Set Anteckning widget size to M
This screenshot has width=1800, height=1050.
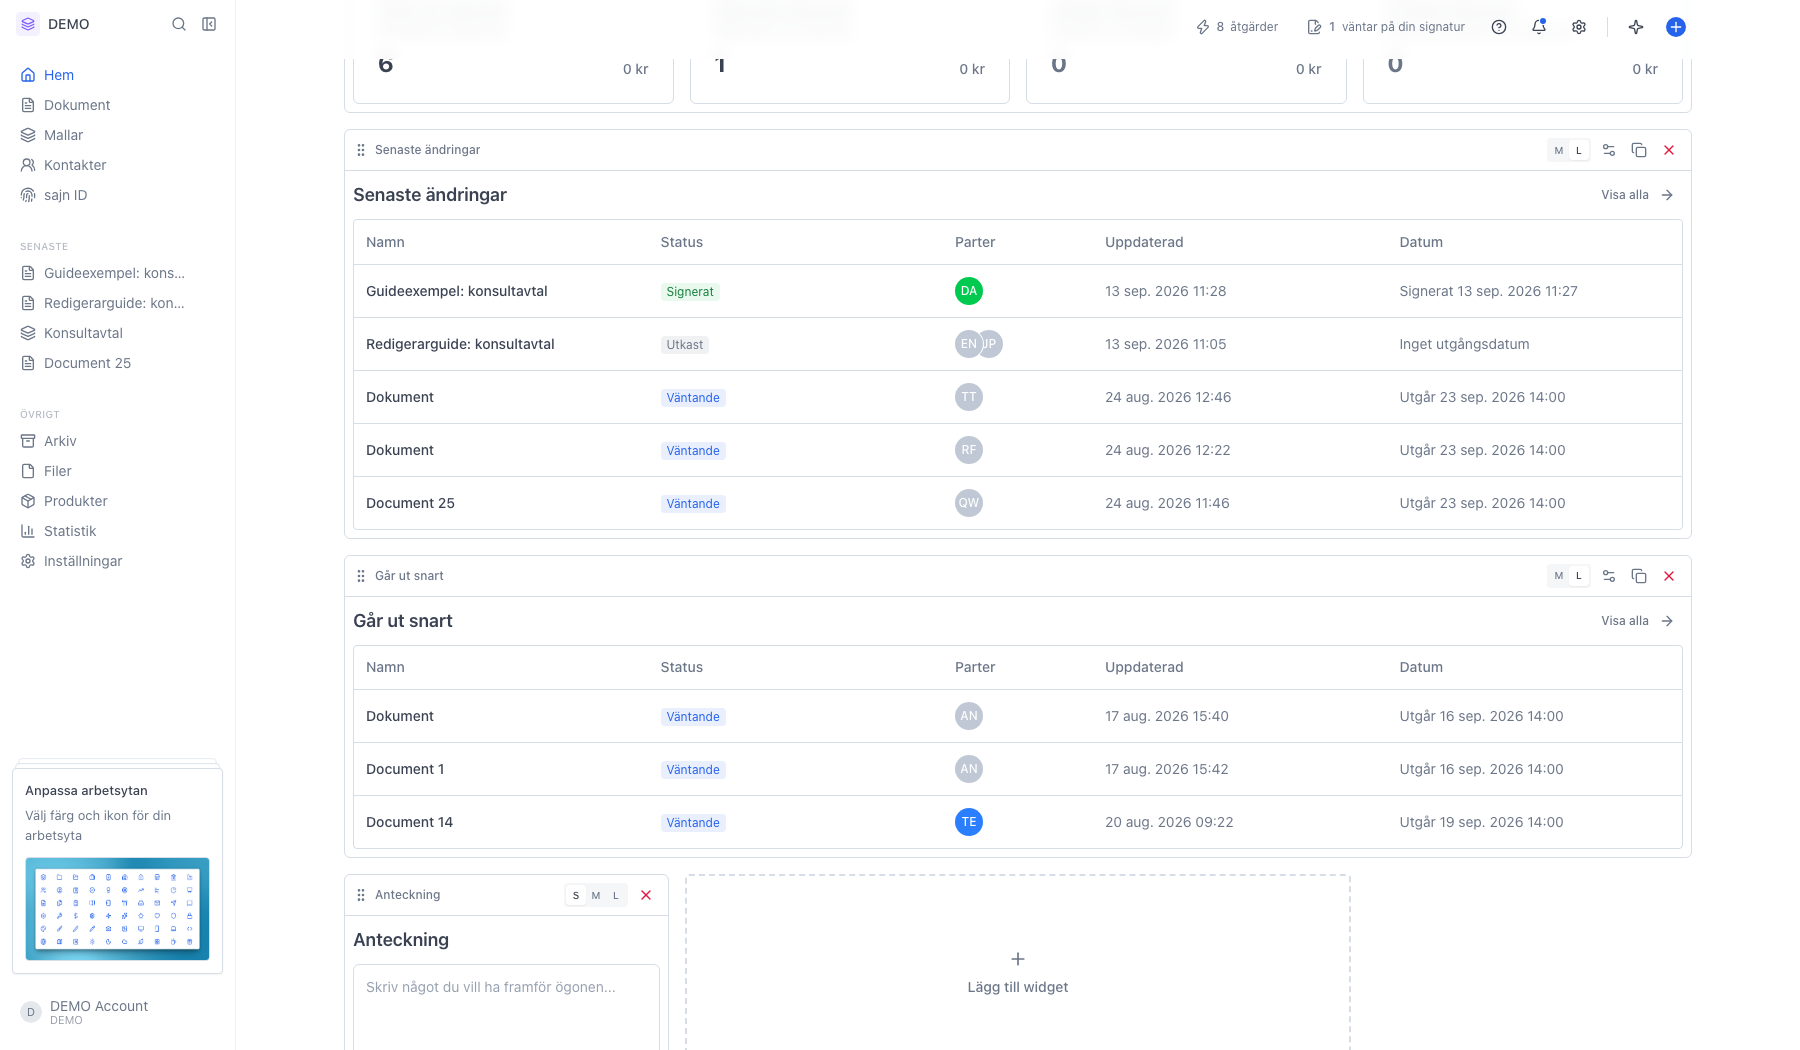pyautogui.click(x=596, y=895)
